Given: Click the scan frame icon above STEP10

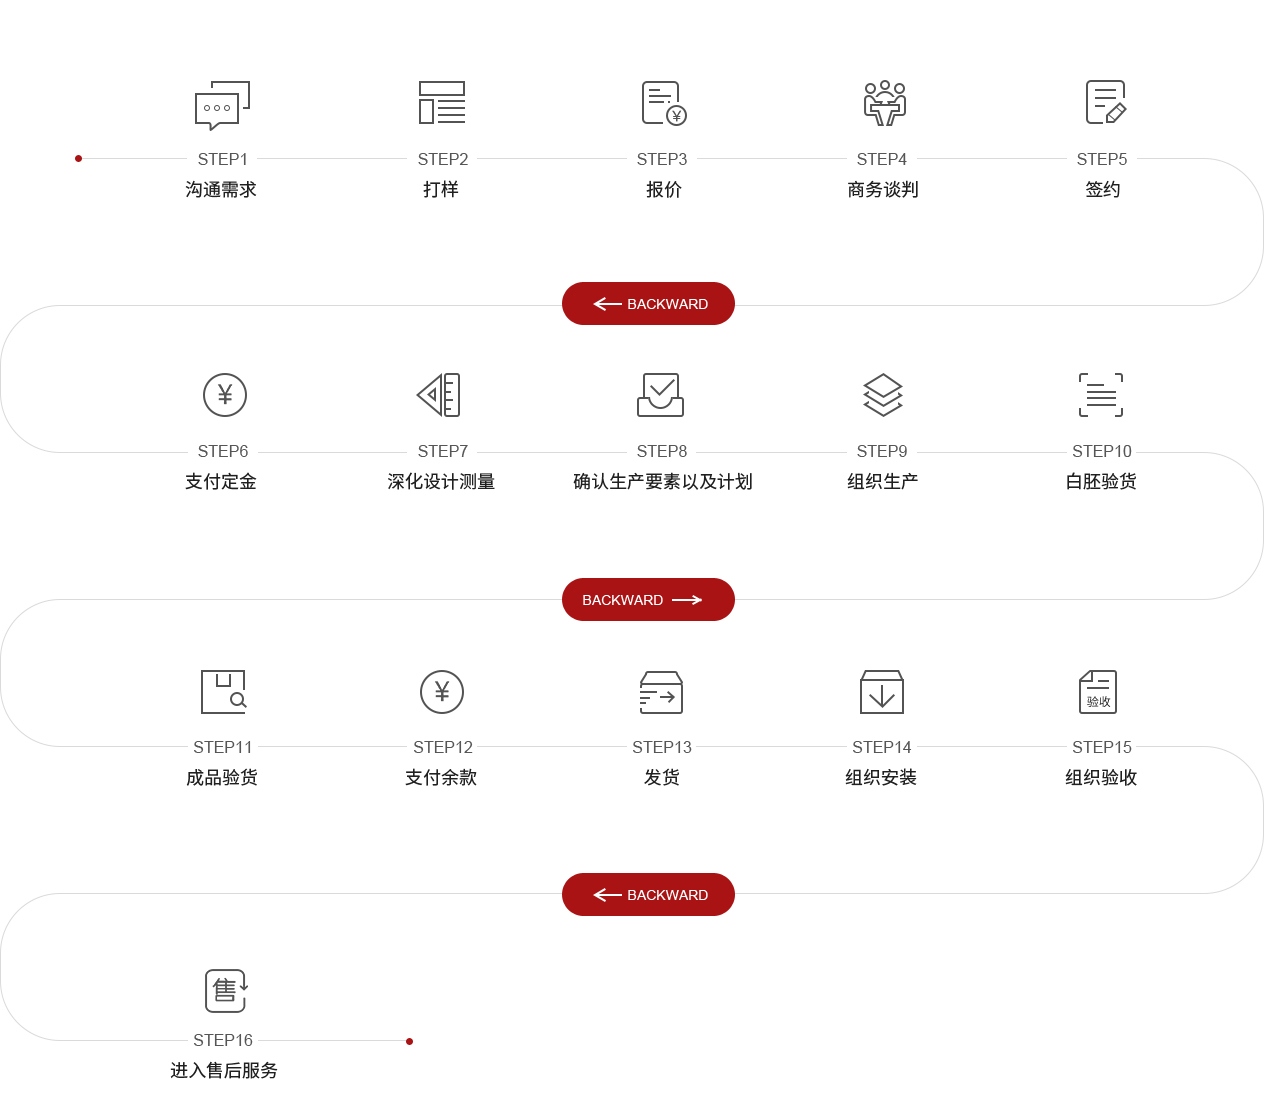Looking at the screenshot, I should pos(1101,395).
